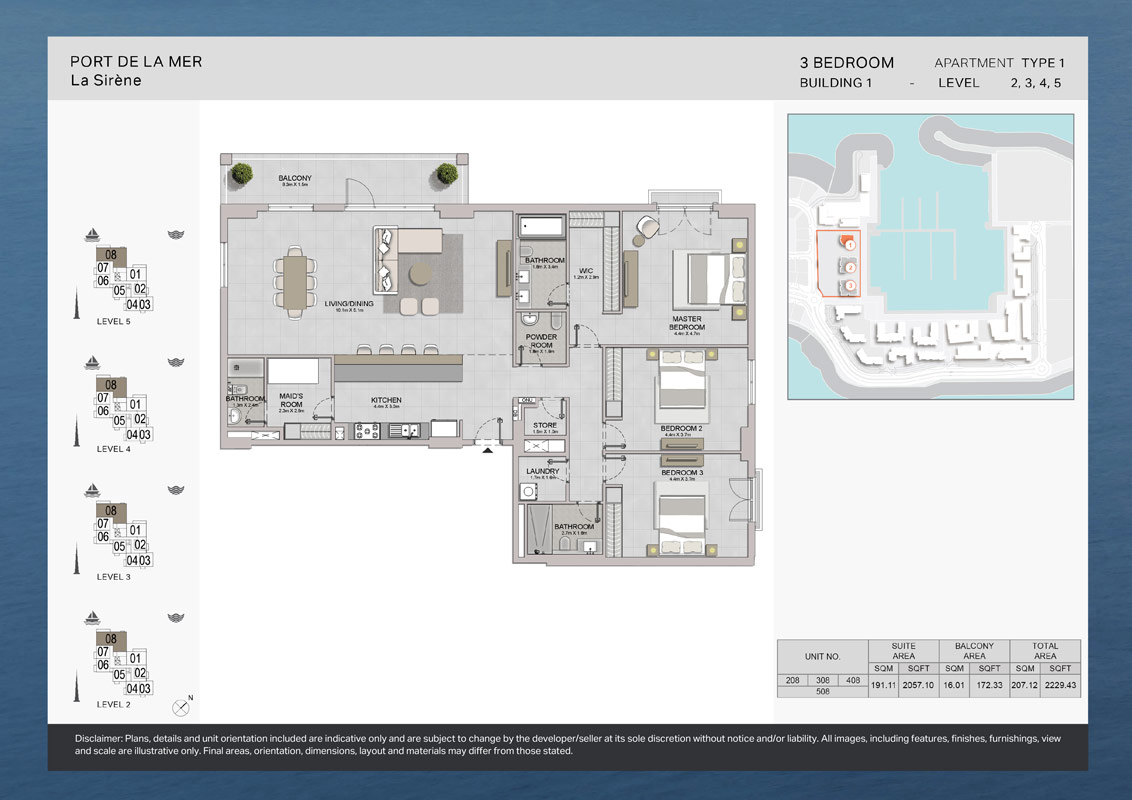1132x800 pixels.
Task: Click the dining table in the living/dining room
Action: [x=294, y=282]
